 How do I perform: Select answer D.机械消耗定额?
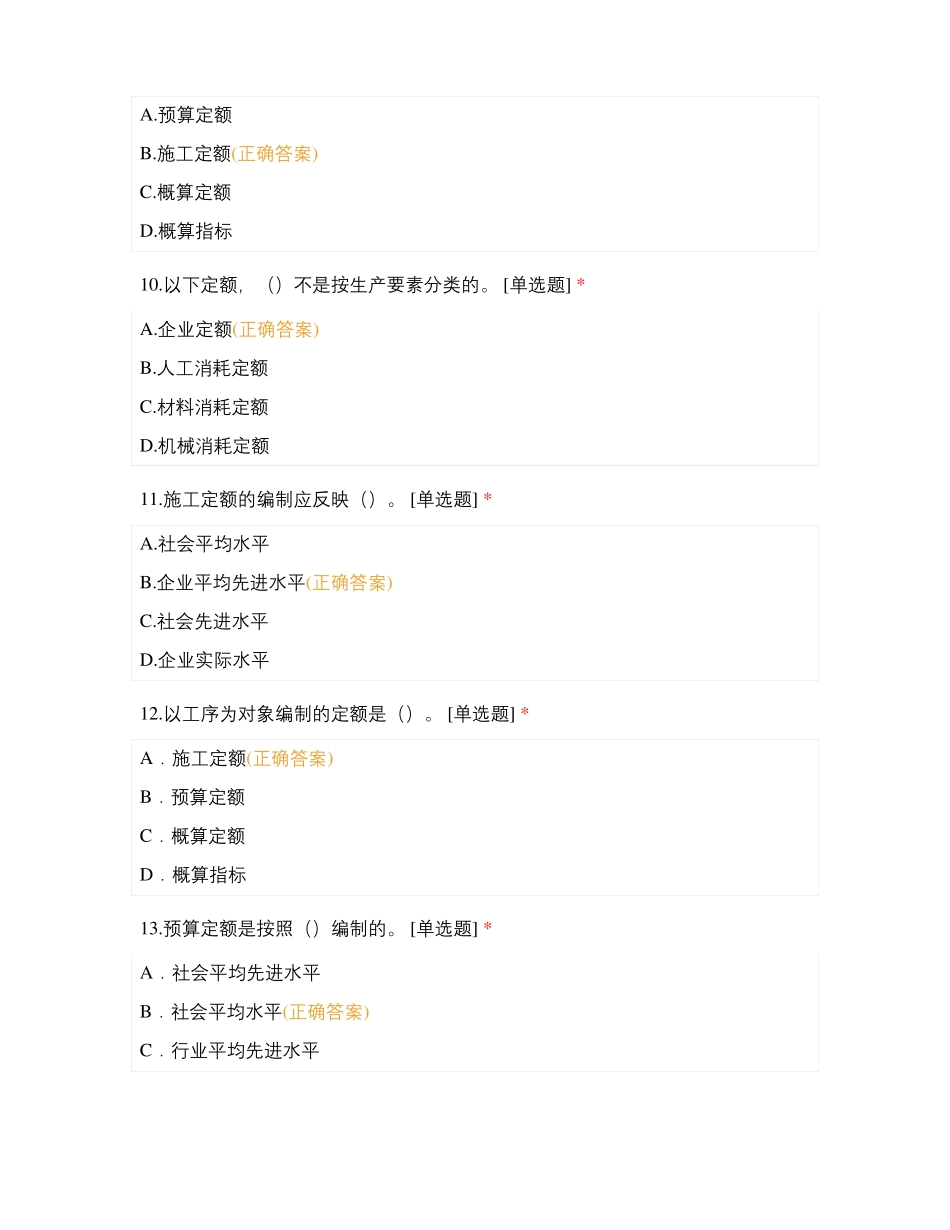204,446
